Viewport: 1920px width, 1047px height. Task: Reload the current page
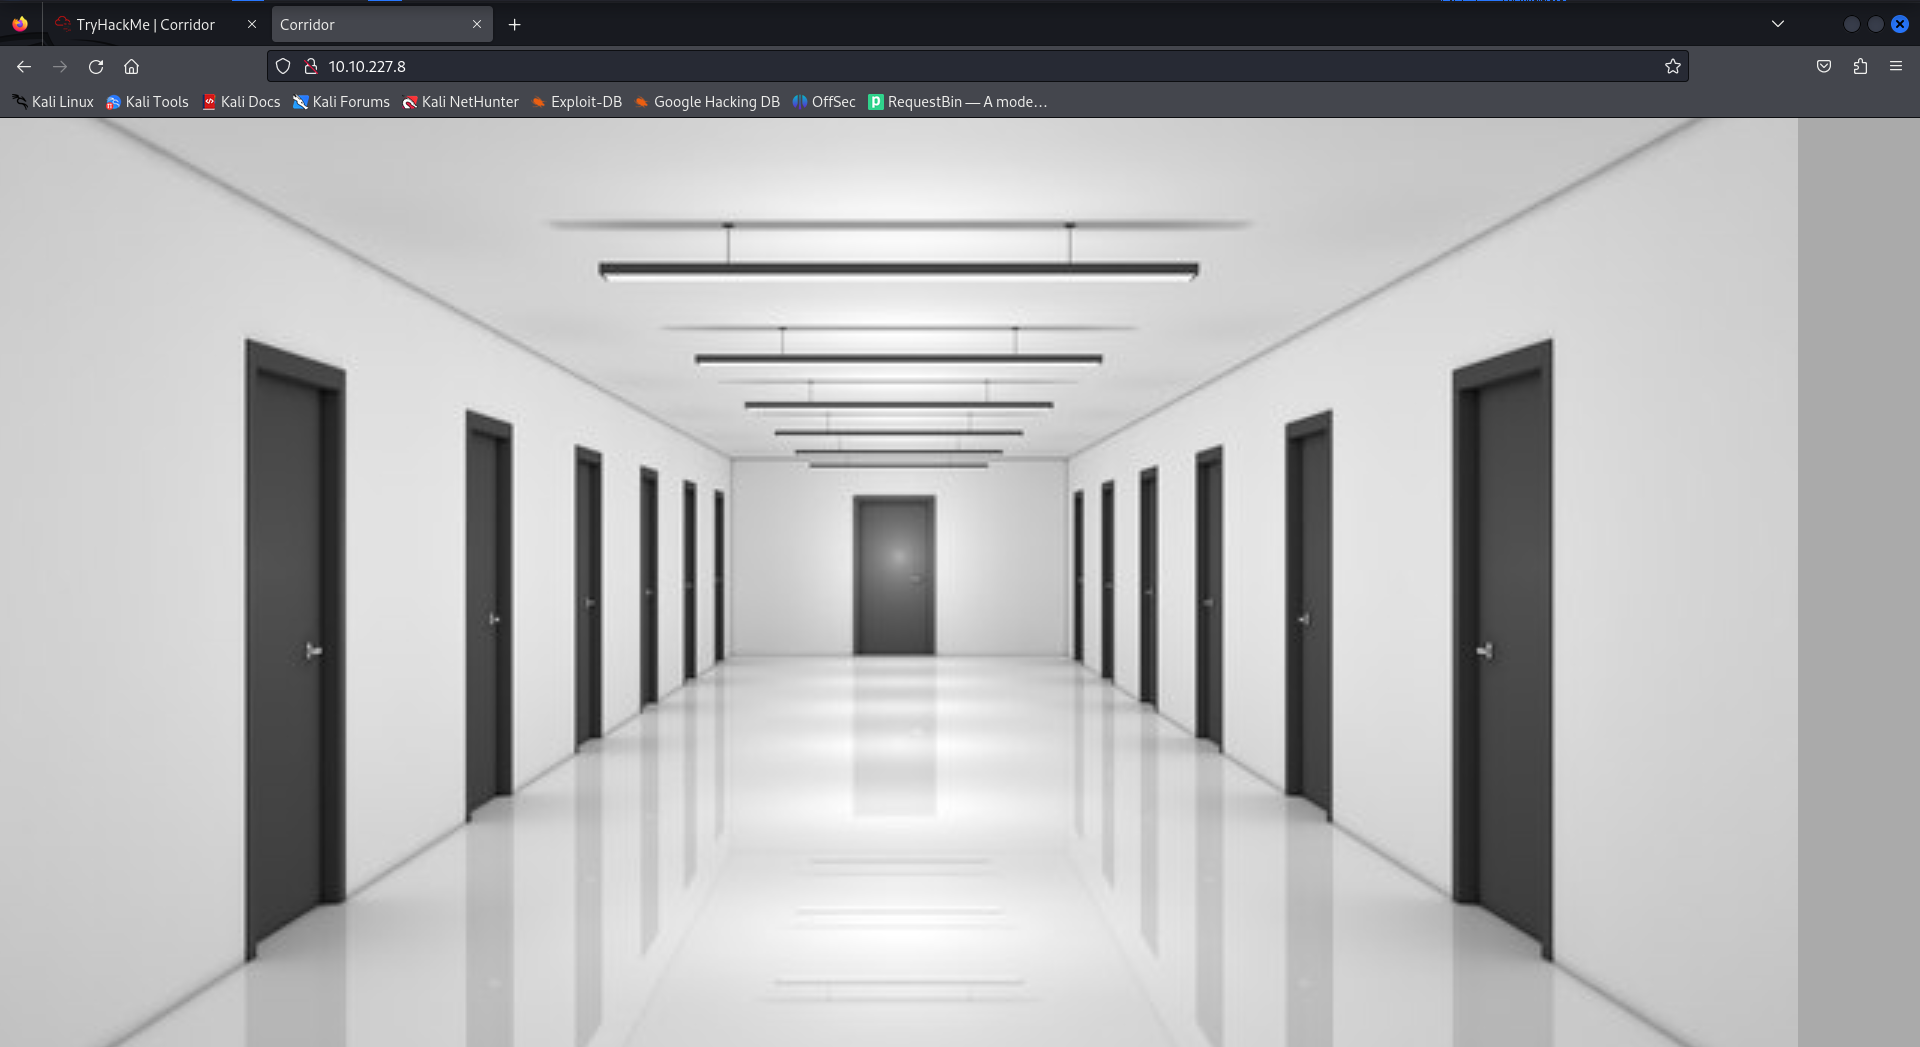coord(96,66)
